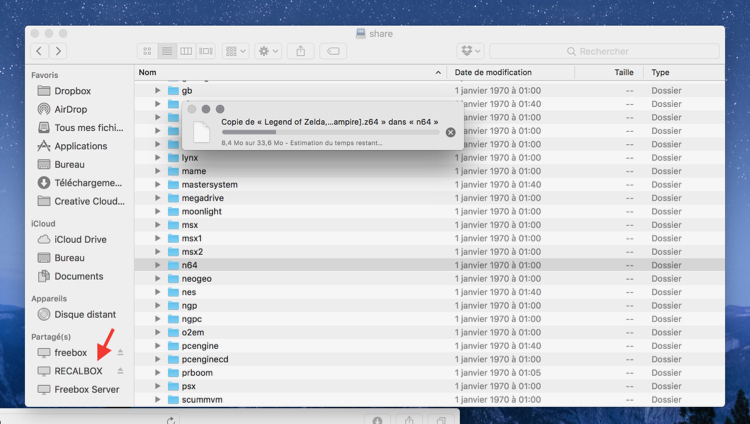This screenshot has width=750, height=424.
Task: Expand the megadrive folder
Action: coord(157,198)
